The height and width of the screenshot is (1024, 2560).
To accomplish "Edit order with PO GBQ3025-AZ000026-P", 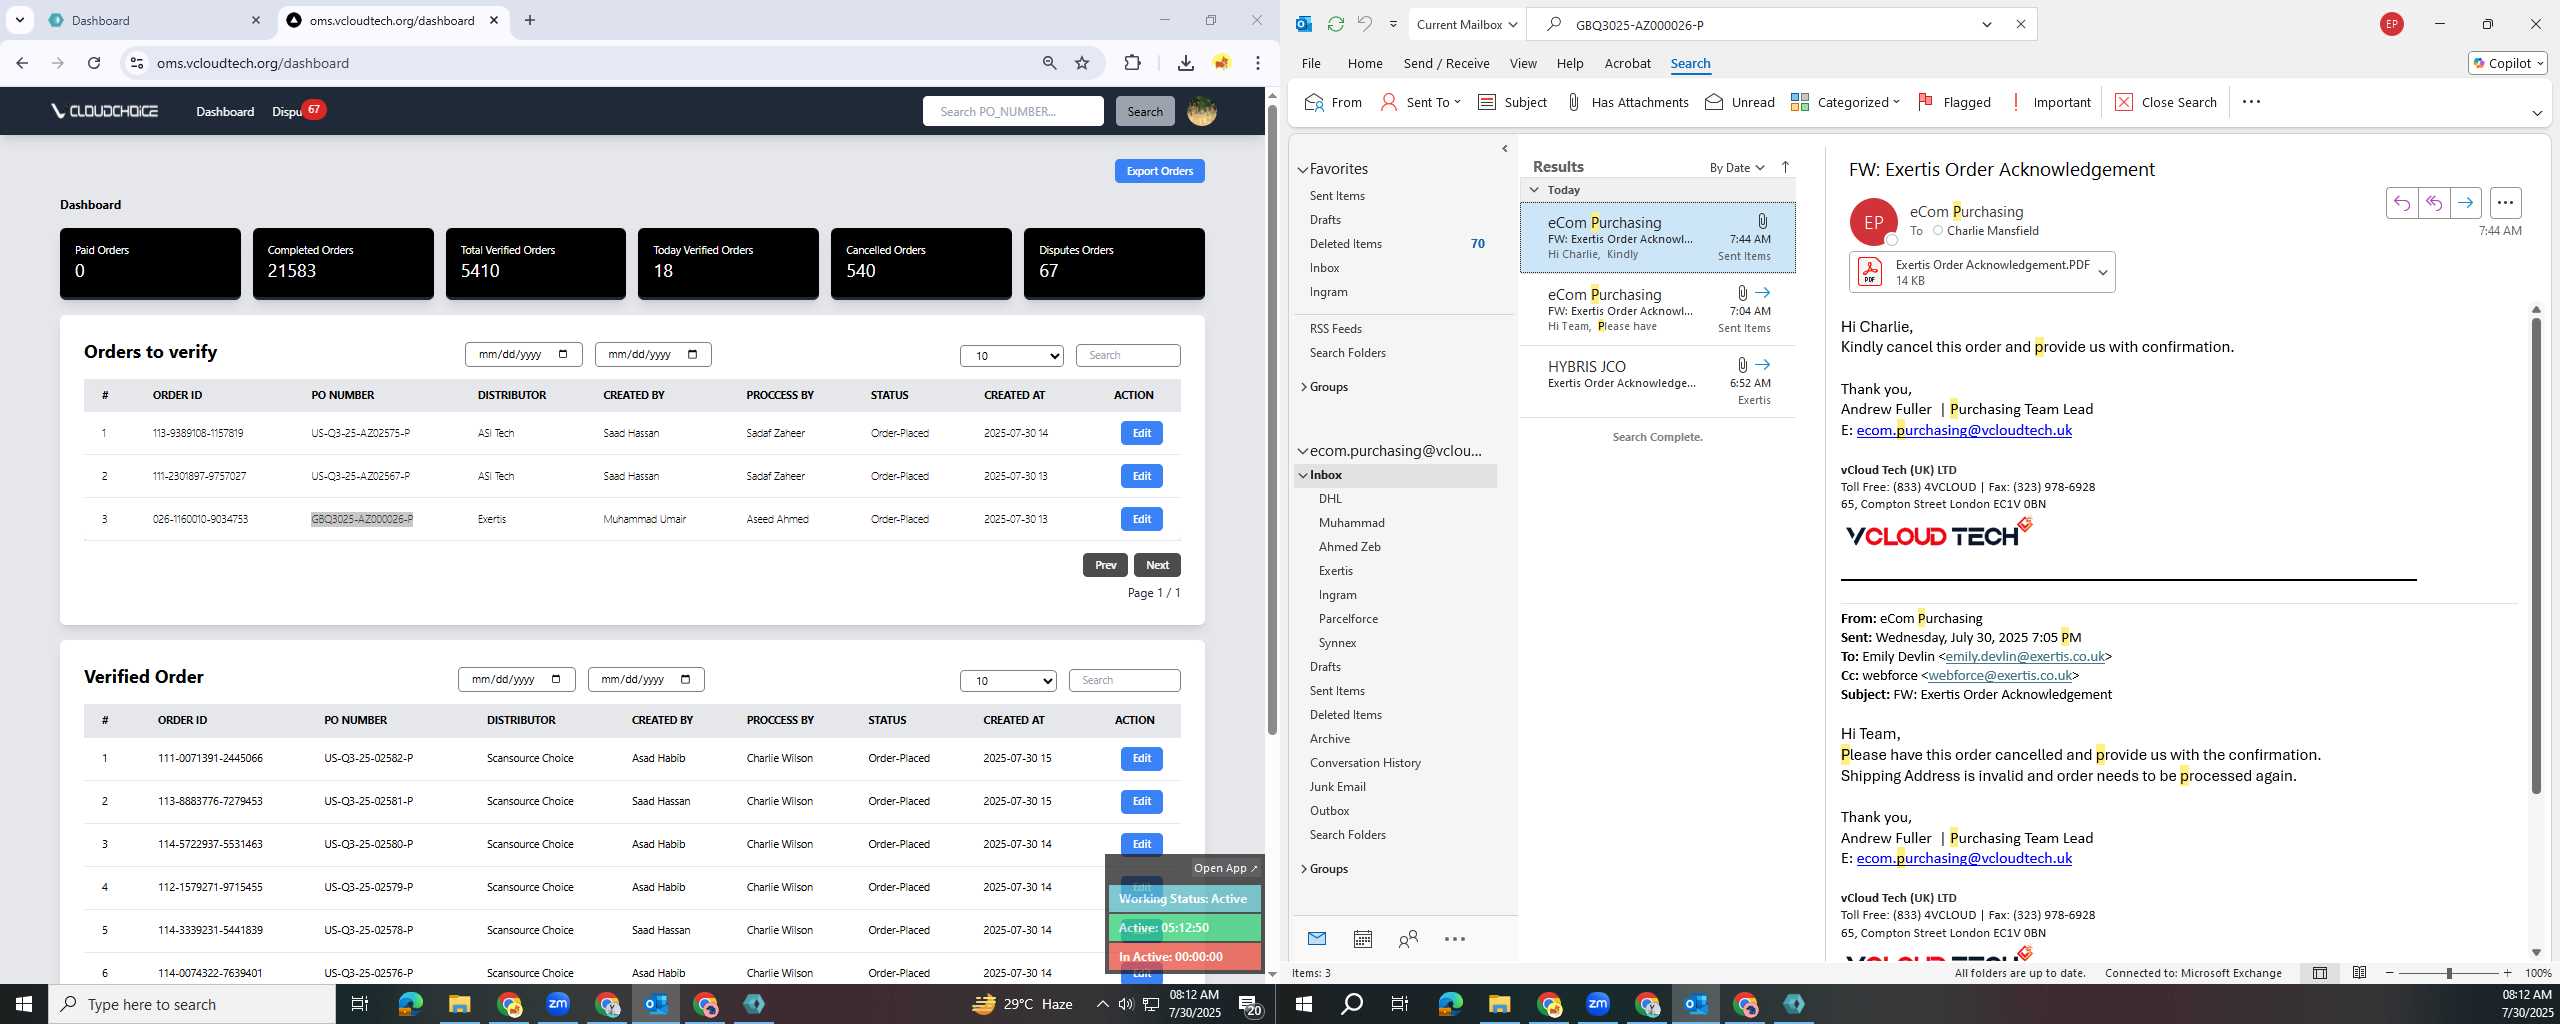I will 1141,519.
